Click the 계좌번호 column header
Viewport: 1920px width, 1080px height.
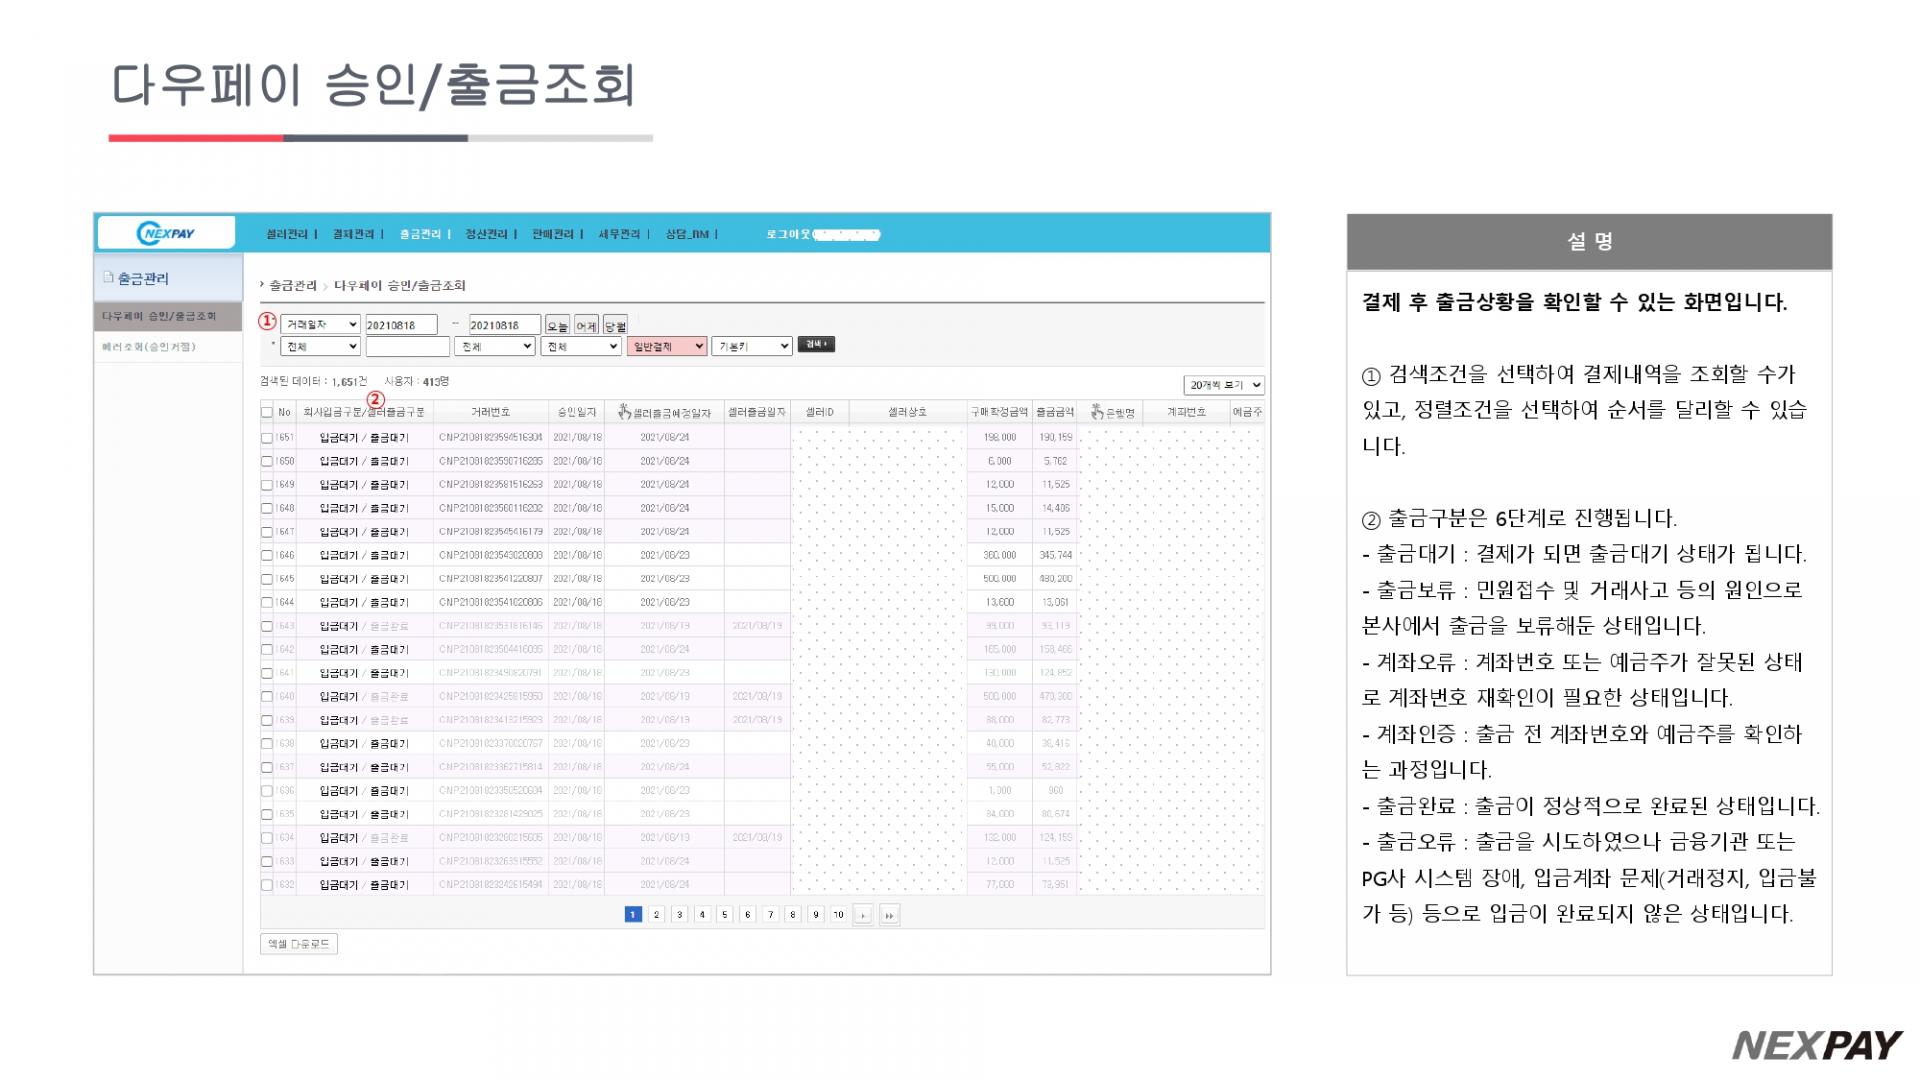point(1187,412)
